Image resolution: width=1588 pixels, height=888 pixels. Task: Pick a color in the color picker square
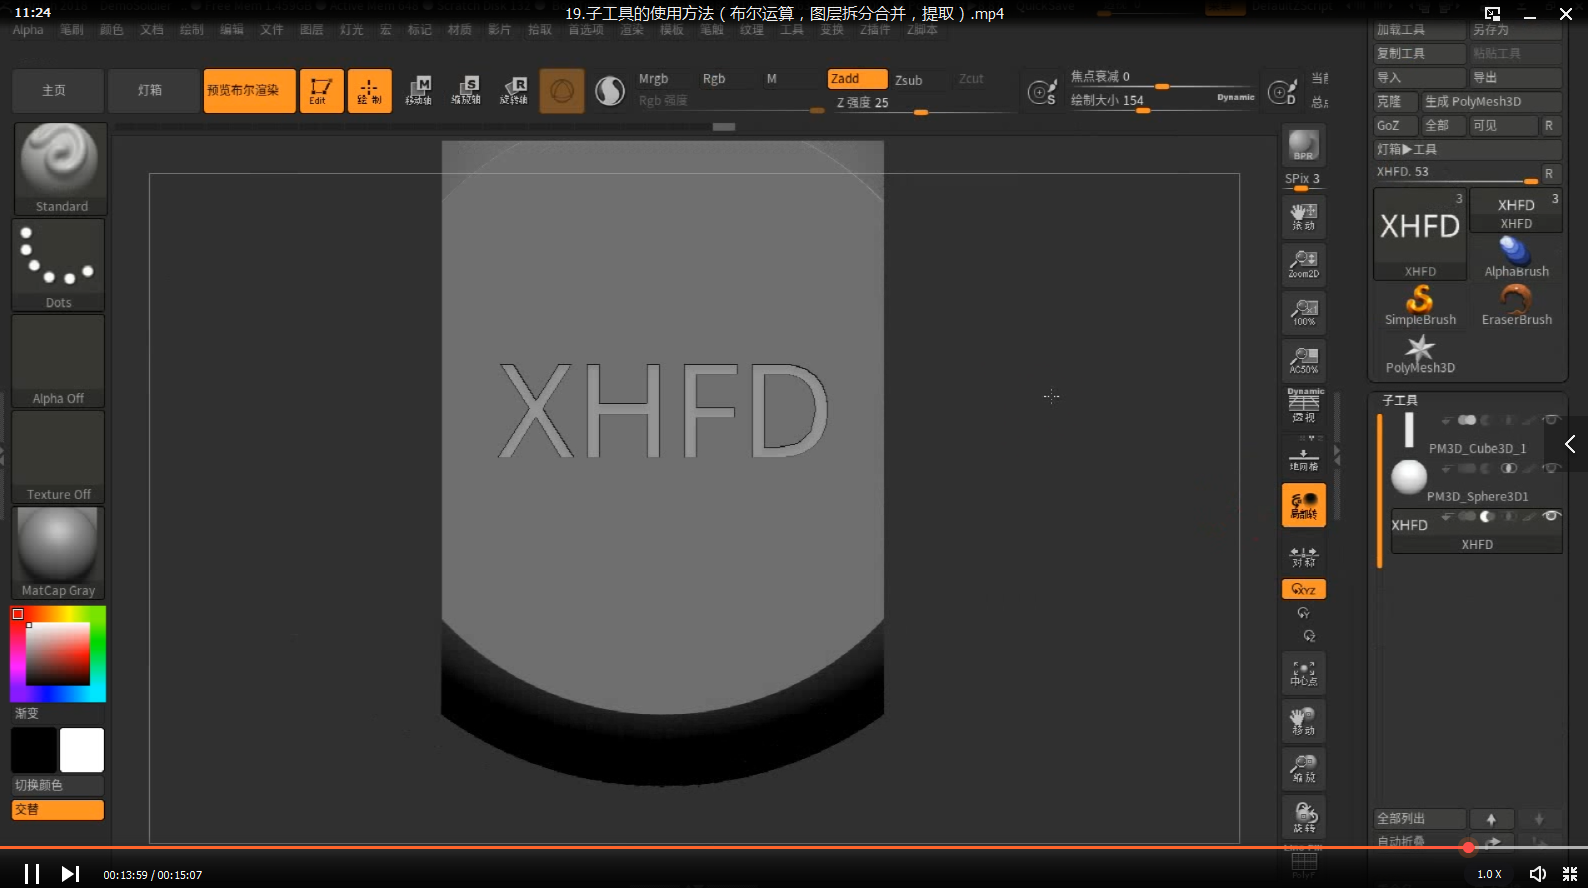[x=58, y=654]
